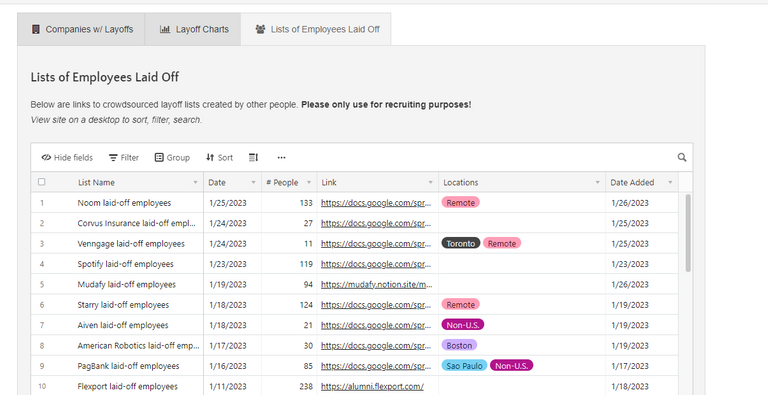This screenshot has width=768, height=395.
Task: Expand the Date column dropdown arrow
Action: coord(253,182)
